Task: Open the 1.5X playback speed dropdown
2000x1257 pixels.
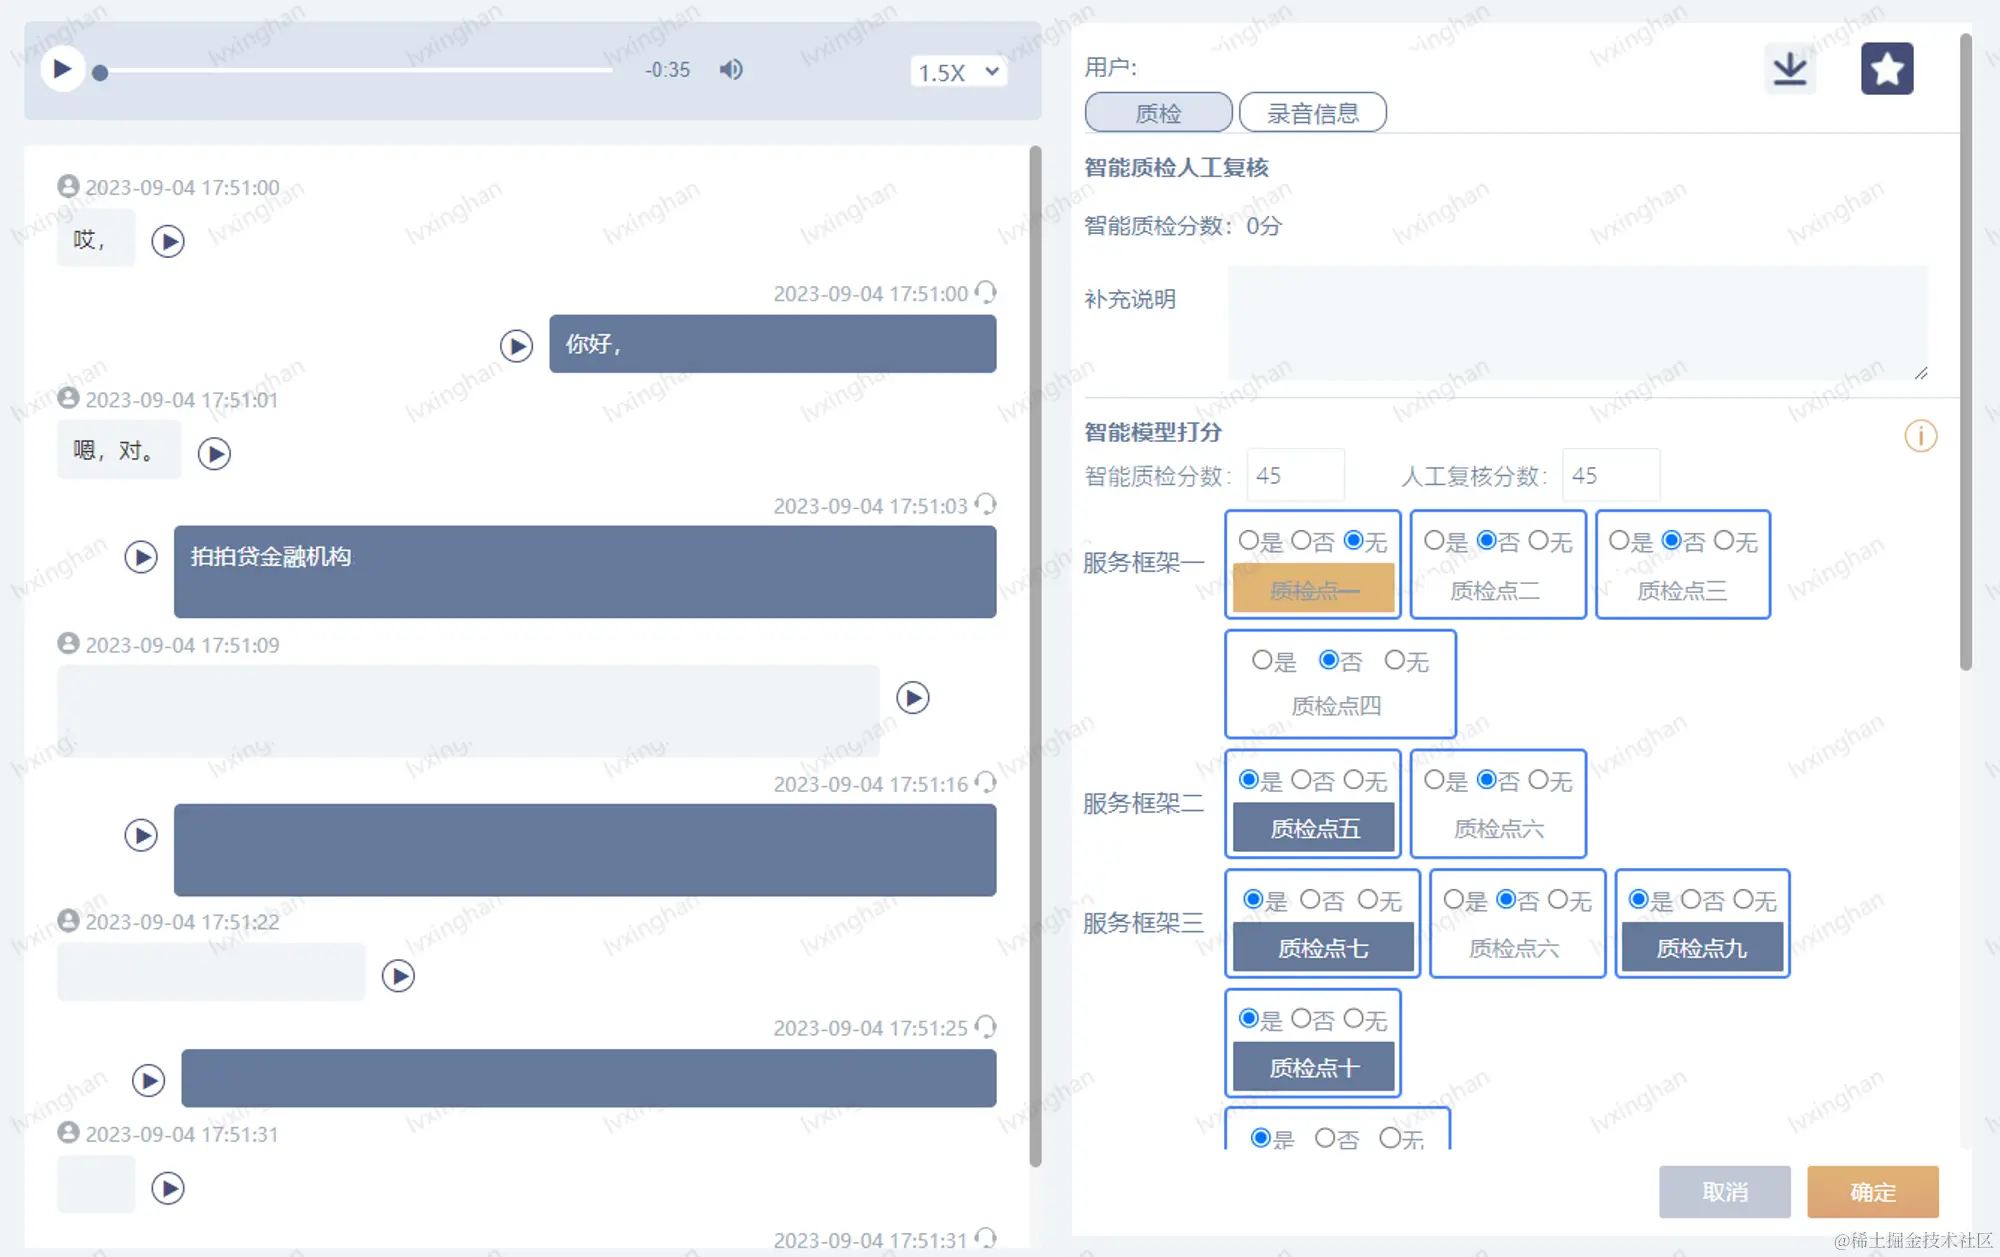Action: [x=957, y=72]
